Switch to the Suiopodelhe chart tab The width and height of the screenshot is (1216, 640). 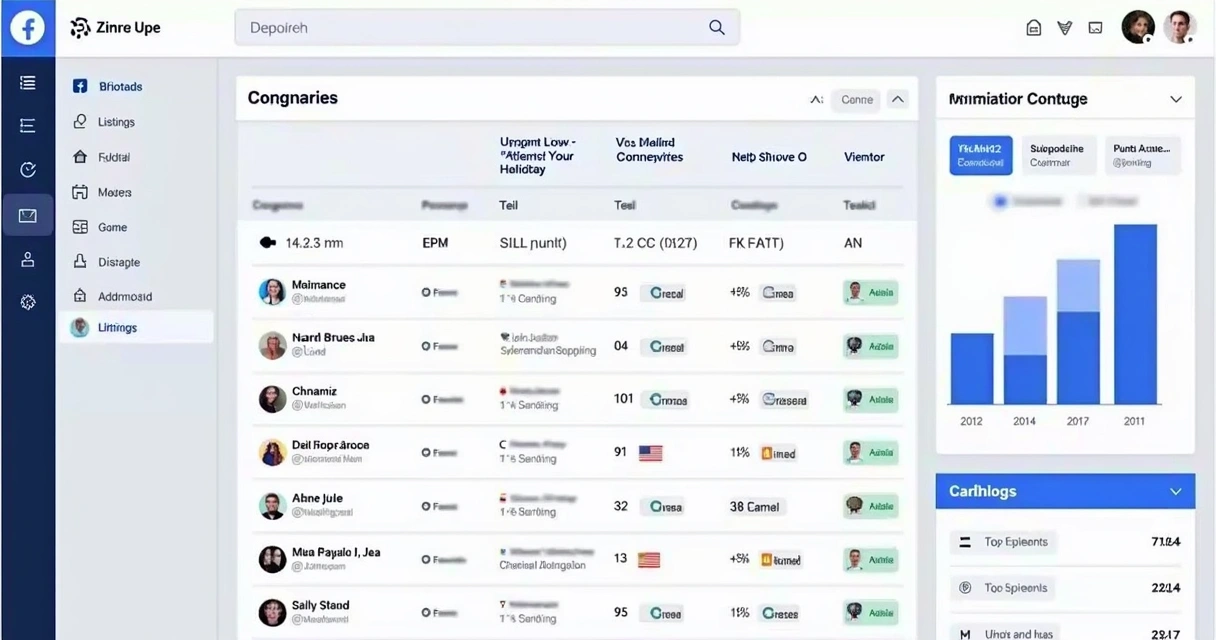pyautogui.click(x=1057, y=155)
